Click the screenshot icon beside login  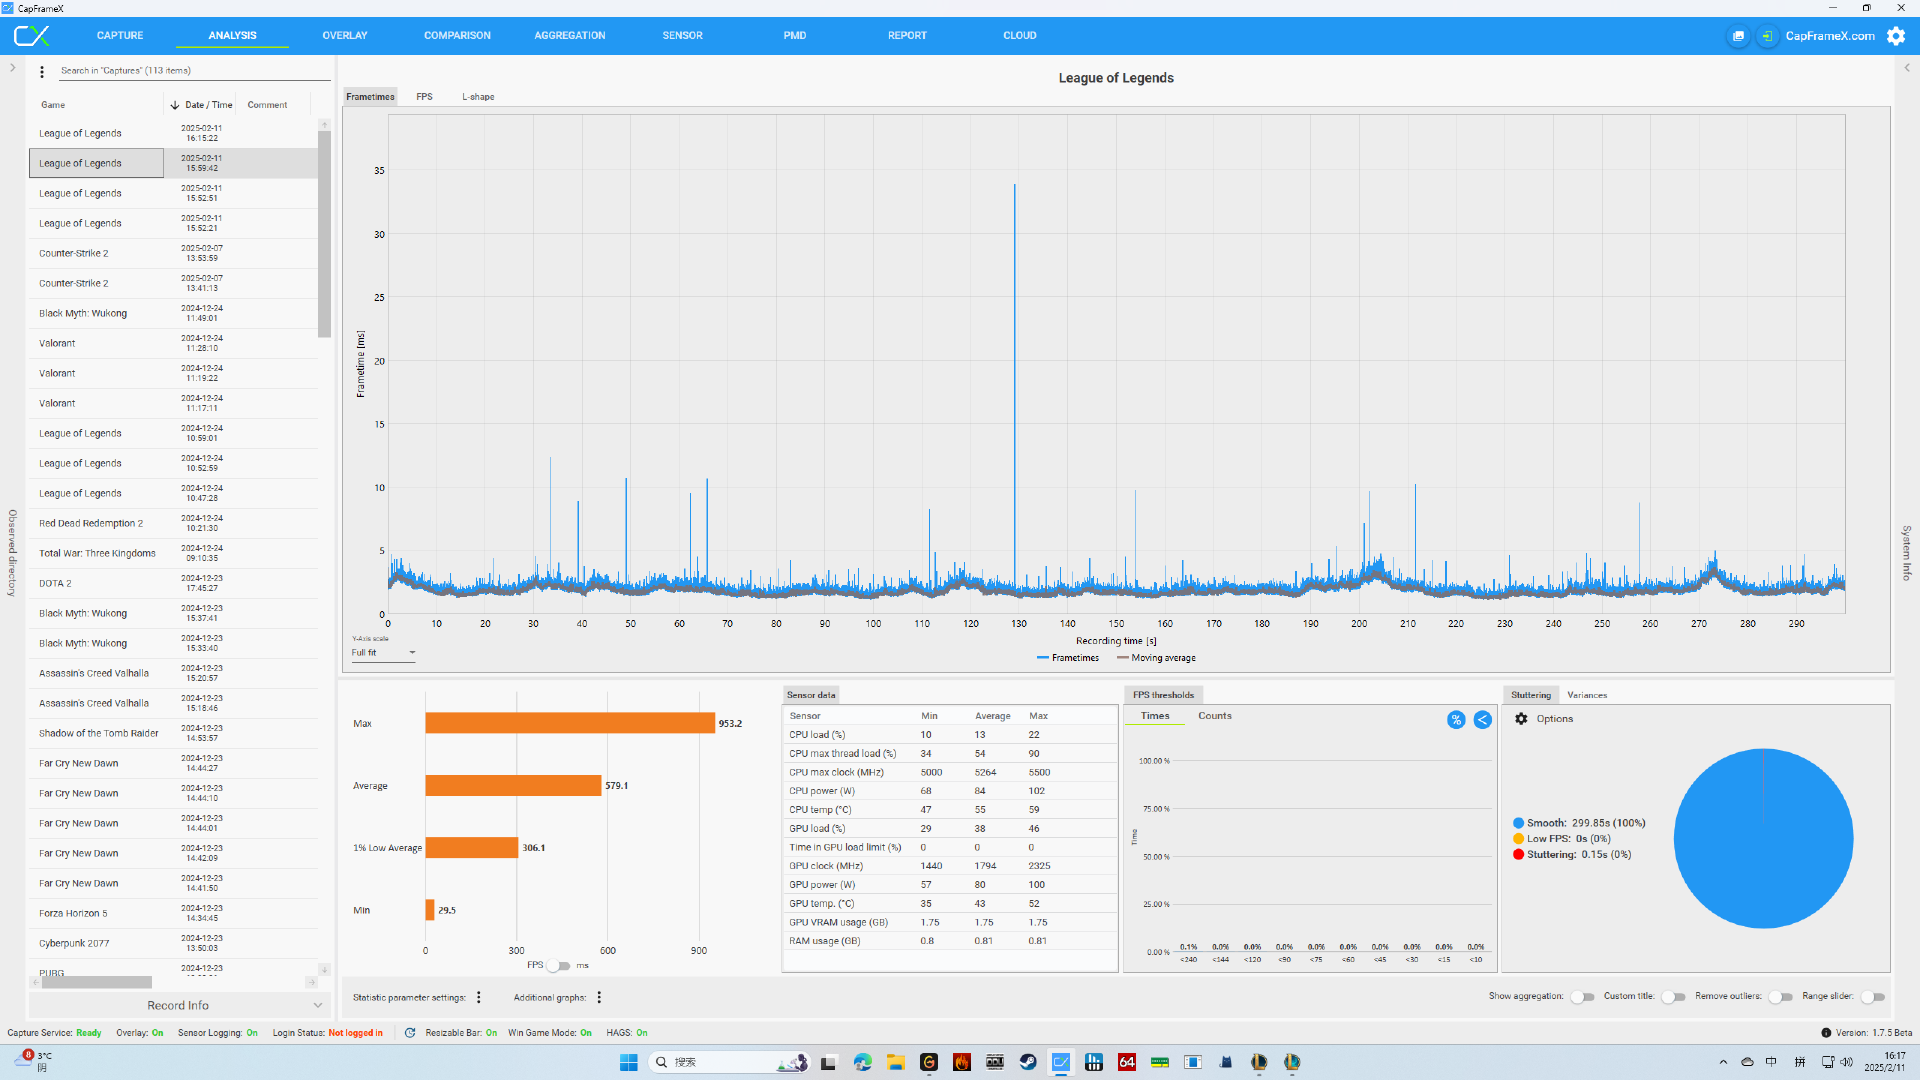point(1738,36)
